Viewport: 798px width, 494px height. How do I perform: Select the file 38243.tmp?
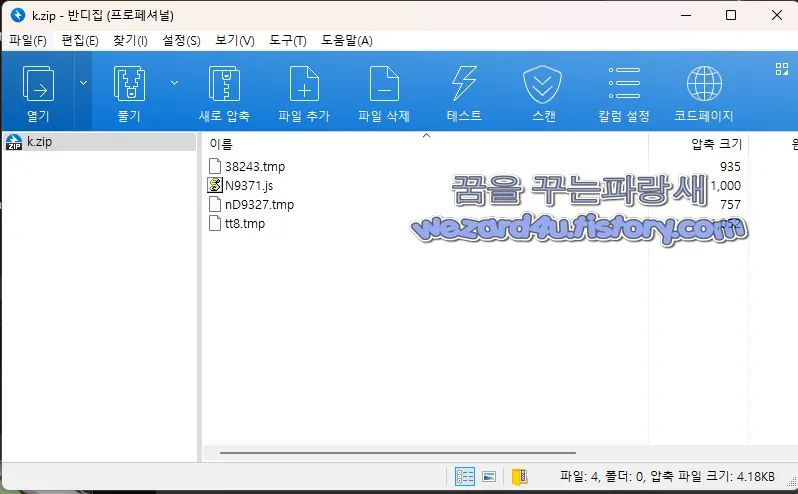tap(255, 166)
